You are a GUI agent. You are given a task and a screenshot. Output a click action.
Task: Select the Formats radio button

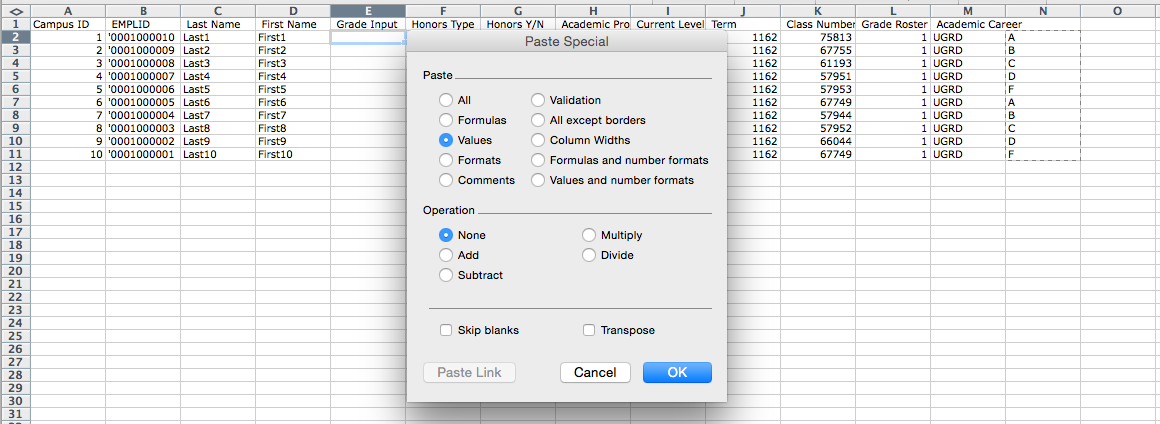446,160
